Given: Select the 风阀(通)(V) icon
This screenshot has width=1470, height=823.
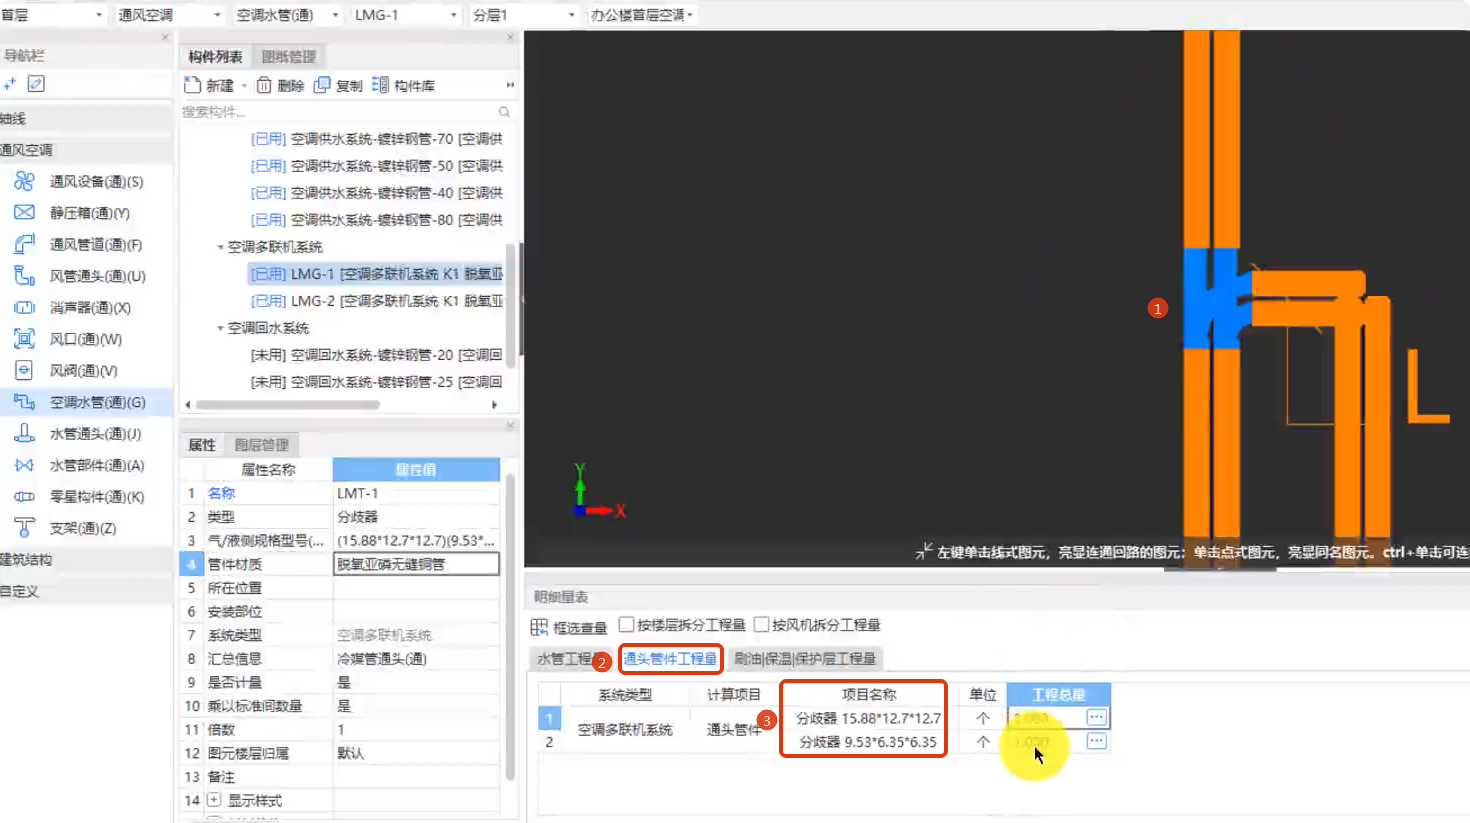Looking at the screenshot, I should coord(24,370).
